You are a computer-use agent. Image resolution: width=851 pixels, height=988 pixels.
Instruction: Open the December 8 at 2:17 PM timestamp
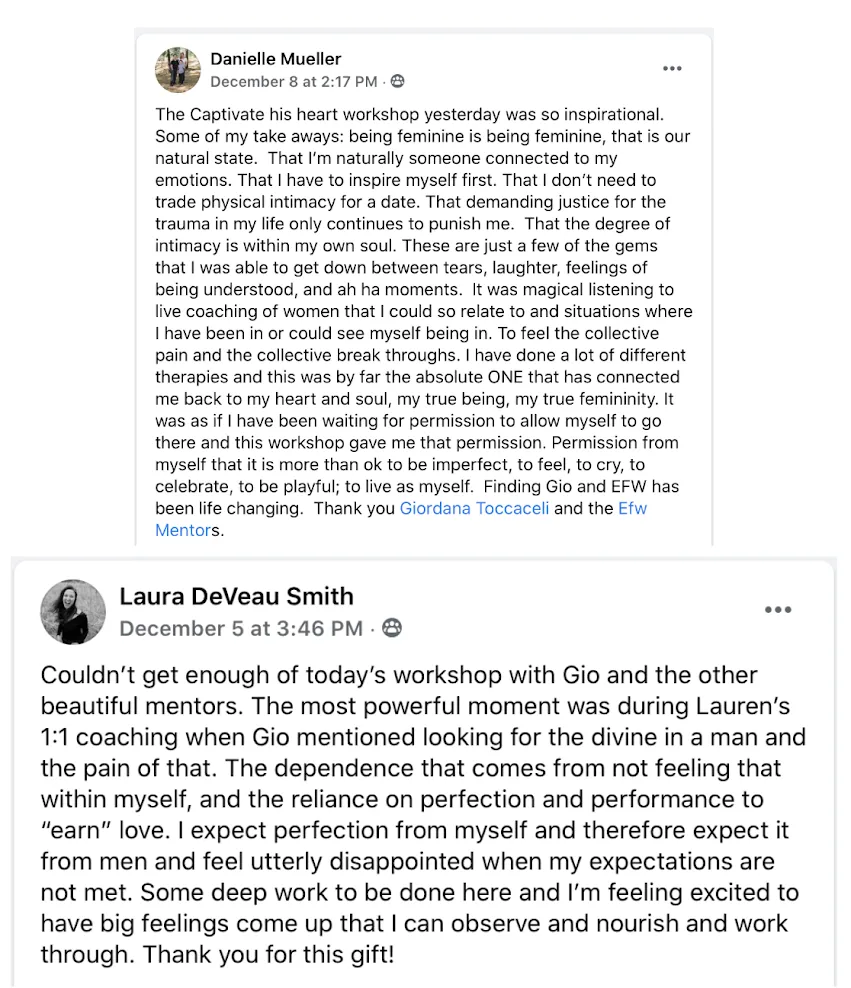pyautogui.click(x=294, y=82)
